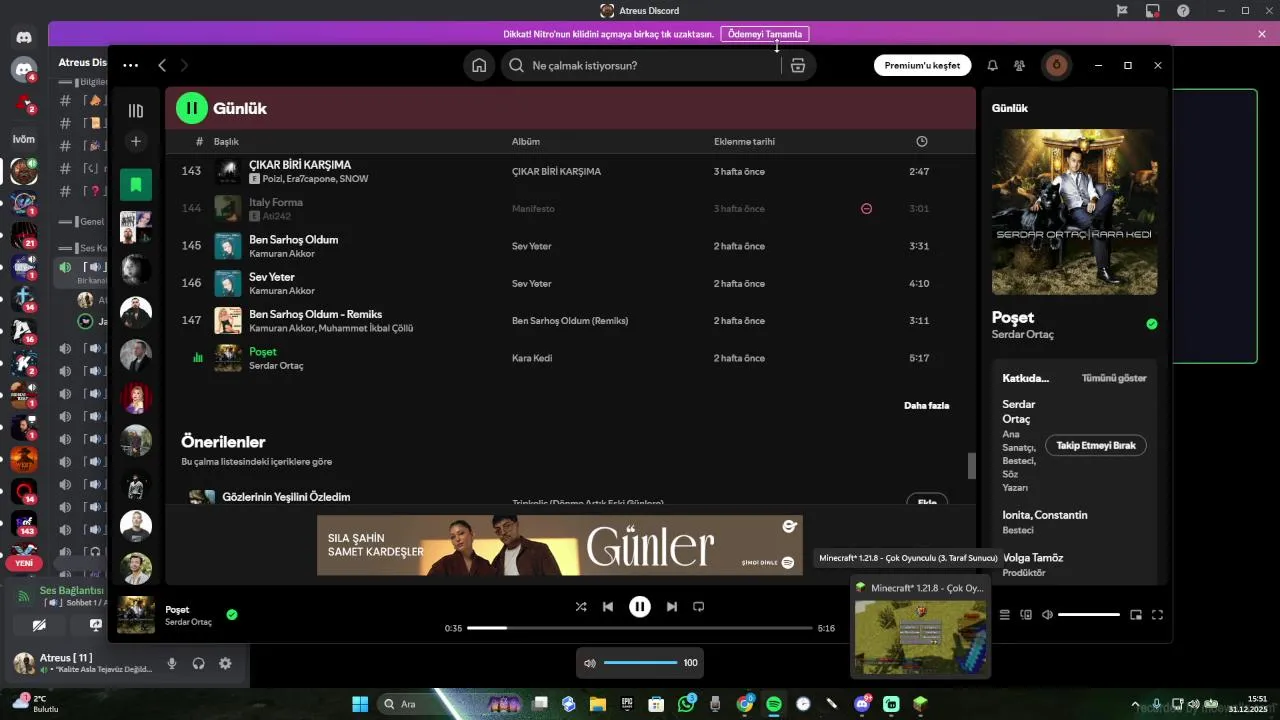Deafen with Discord headphone icon
The image size is (1280, 720).
[199, 663]
